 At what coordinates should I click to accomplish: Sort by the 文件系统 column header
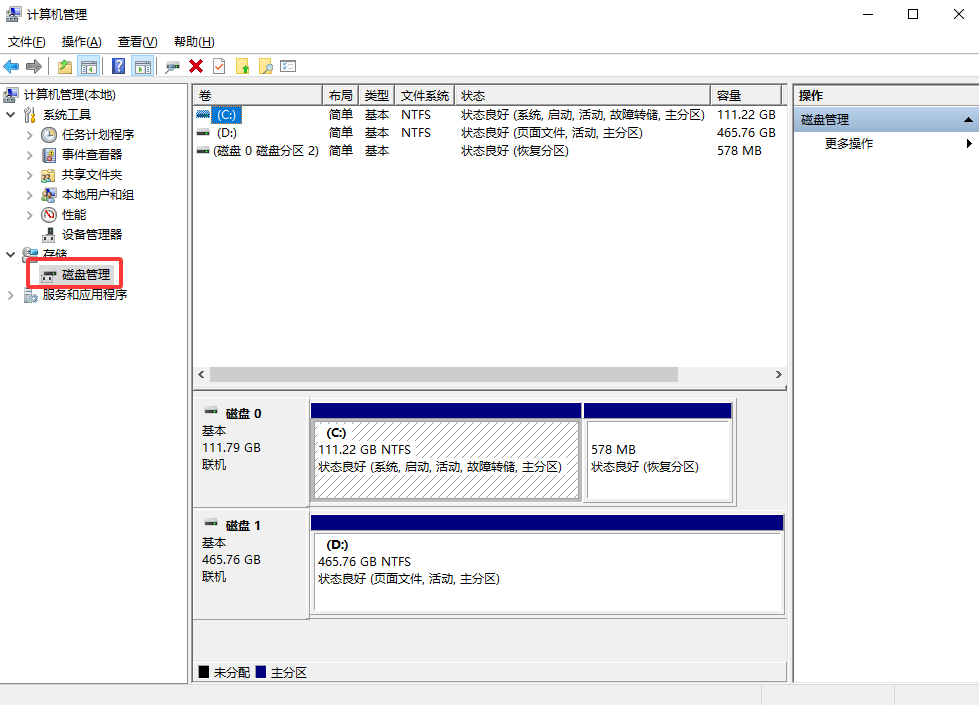tap(425, 96)
